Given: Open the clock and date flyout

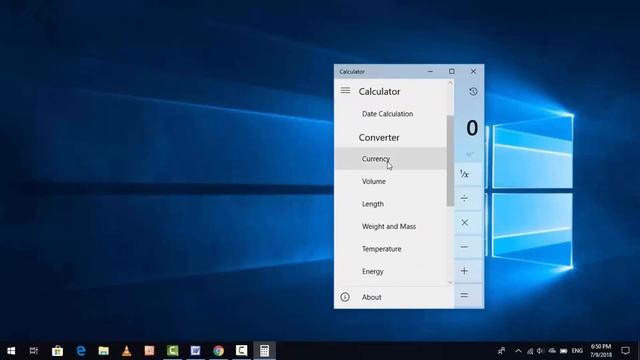Looking at the screenshot, I should [601, 351].
